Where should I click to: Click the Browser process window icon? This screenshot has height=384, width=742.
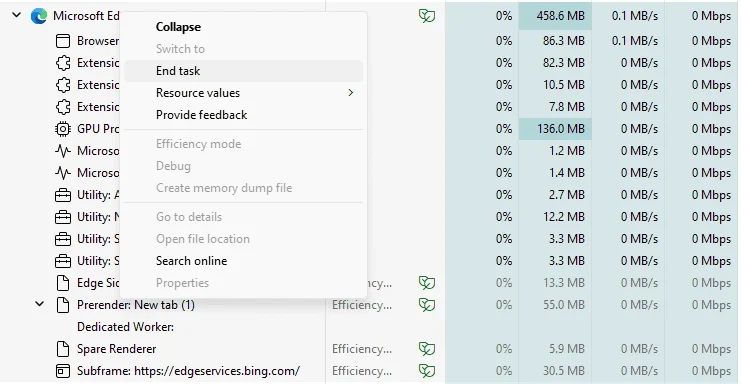(62, 41)
